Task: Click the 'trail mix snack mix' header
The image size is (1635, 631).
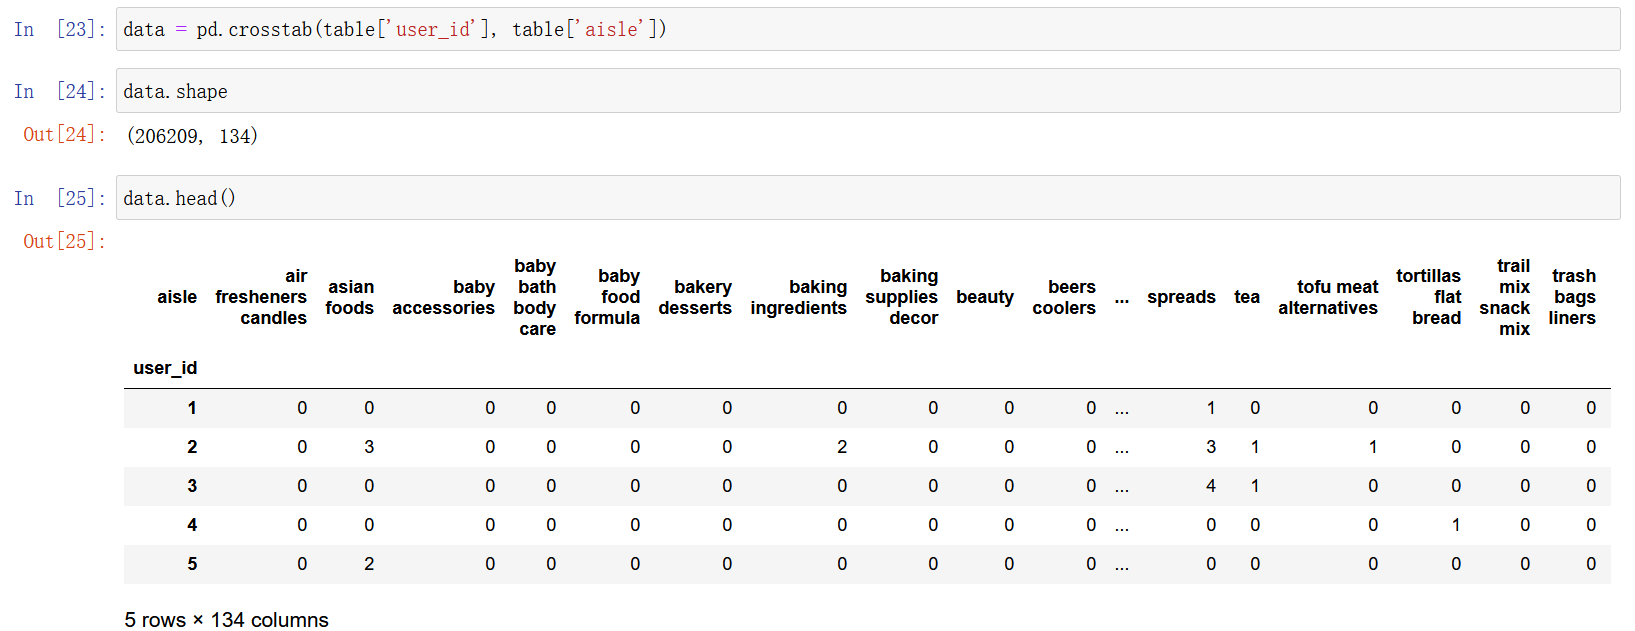Action: (x=1505, y=297)
